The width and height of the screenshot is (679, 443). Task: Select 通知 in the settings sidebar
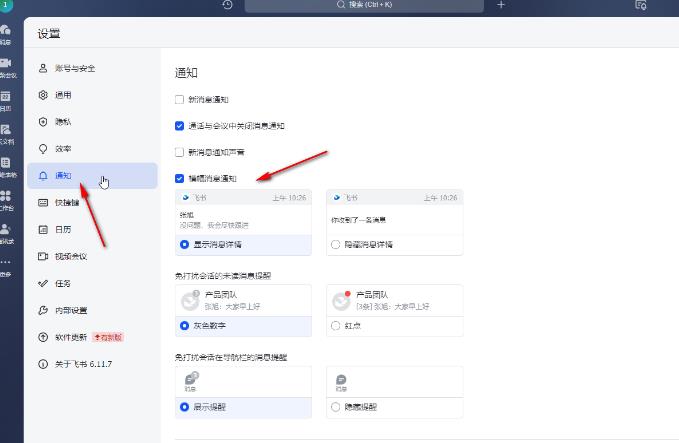[x=92, y=176]
